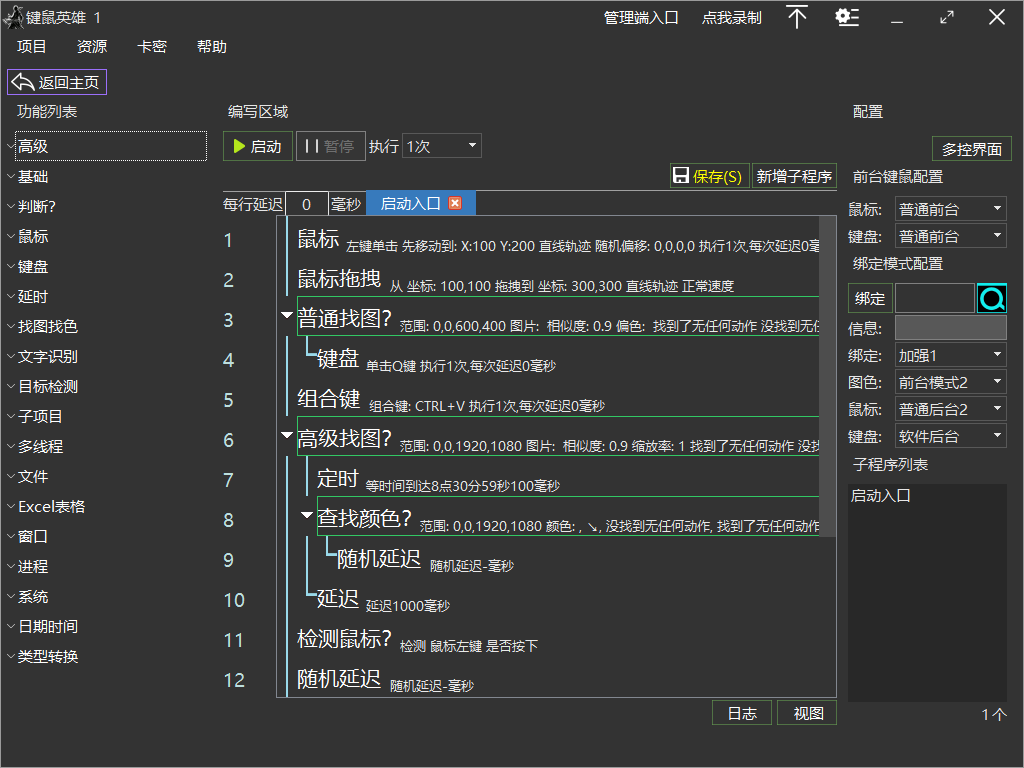
Task: Open the 鼠标 普通前台 dropdown
Action: click(x=950, y=209)
